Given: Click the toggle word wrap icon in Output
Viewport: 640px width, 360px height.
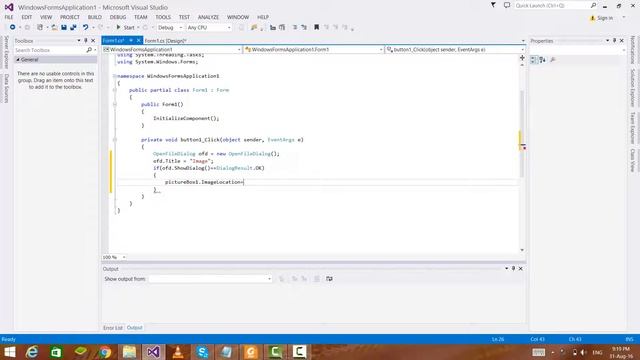Looking at the screenshot, I should click(329, 279).
